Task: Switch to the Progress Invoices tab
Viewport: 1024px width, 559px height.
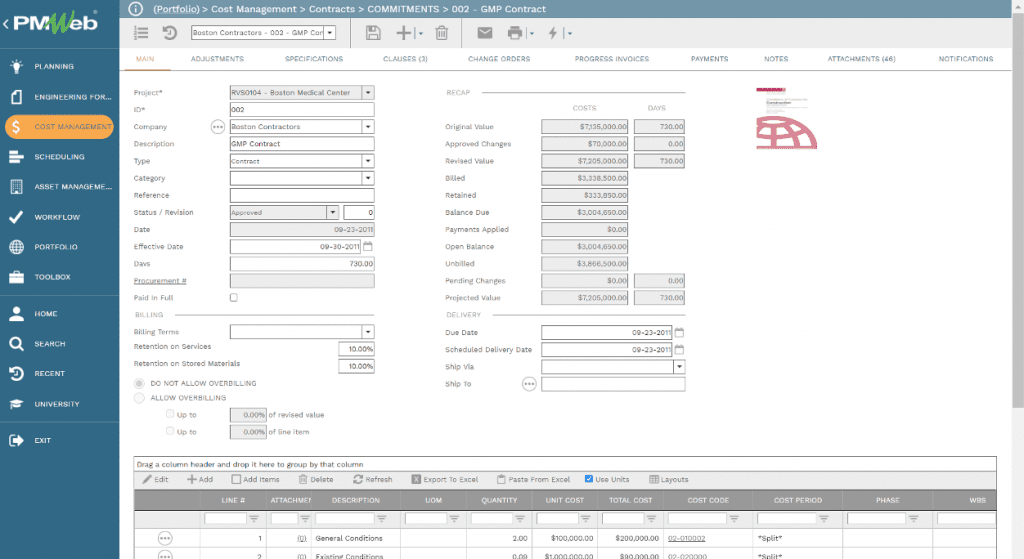Action: (x=612, y=59)
